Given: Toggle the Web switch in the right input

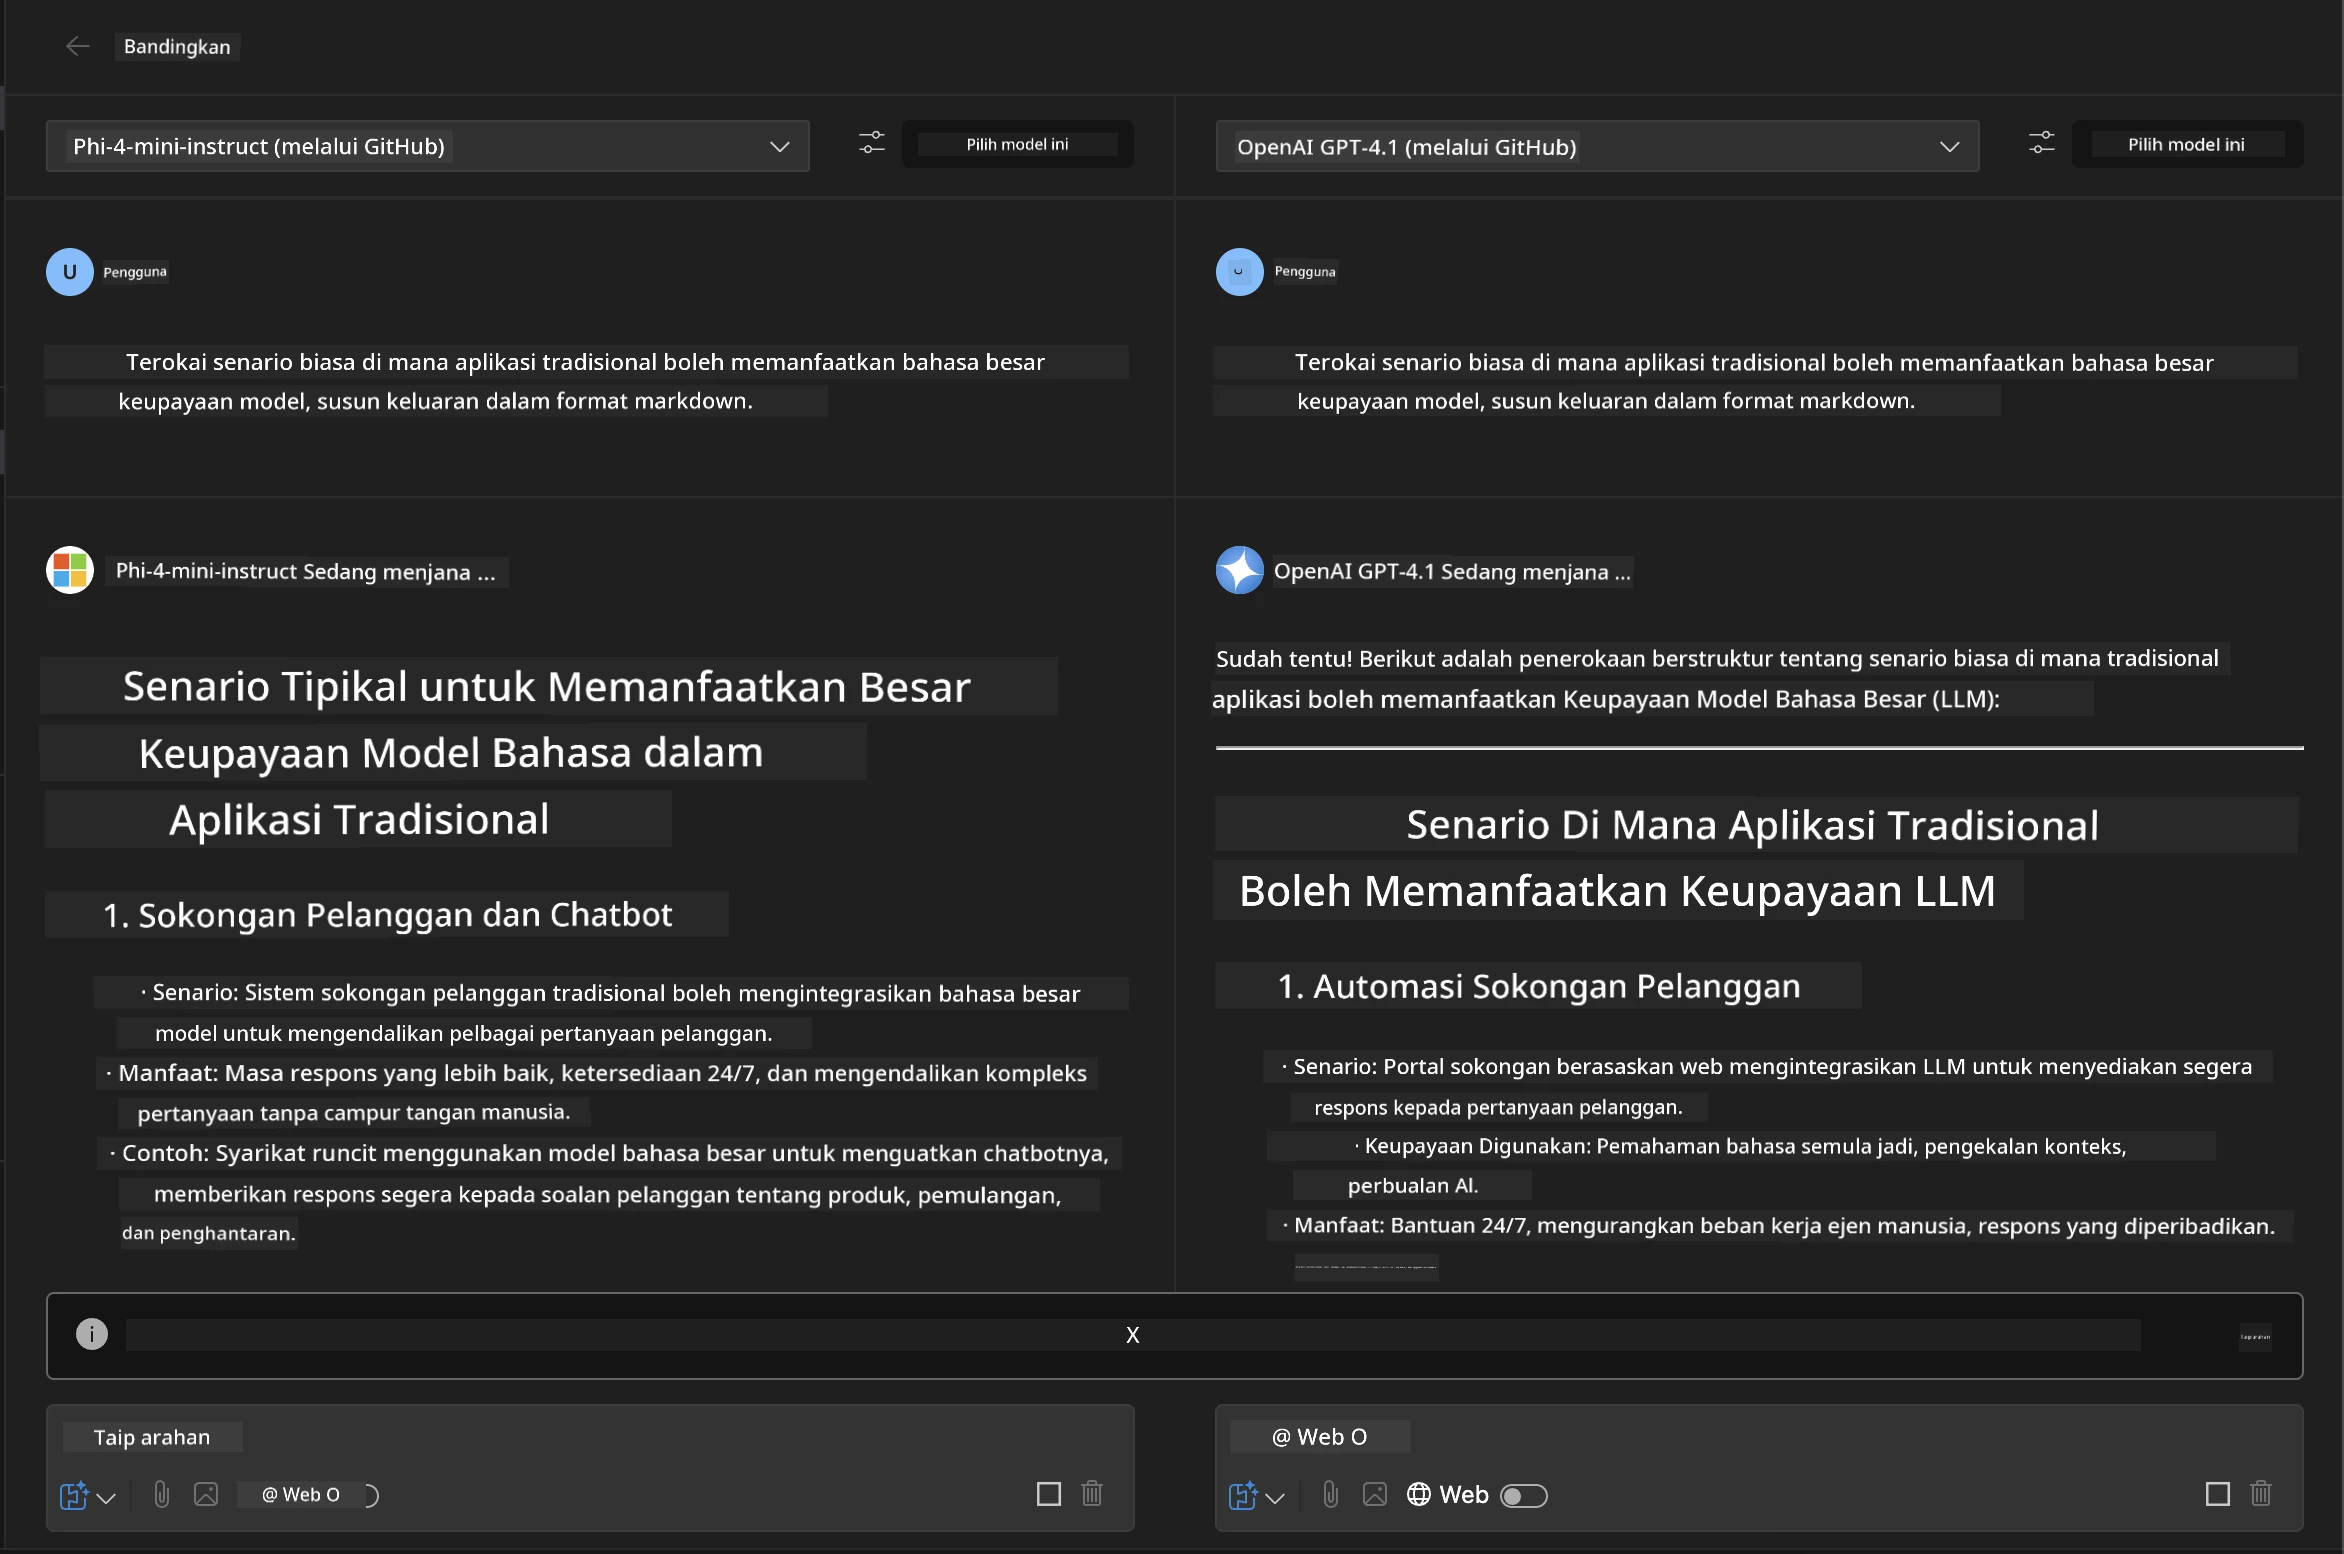Looking at the screenshot, I should click(x=1524, y=1495).
